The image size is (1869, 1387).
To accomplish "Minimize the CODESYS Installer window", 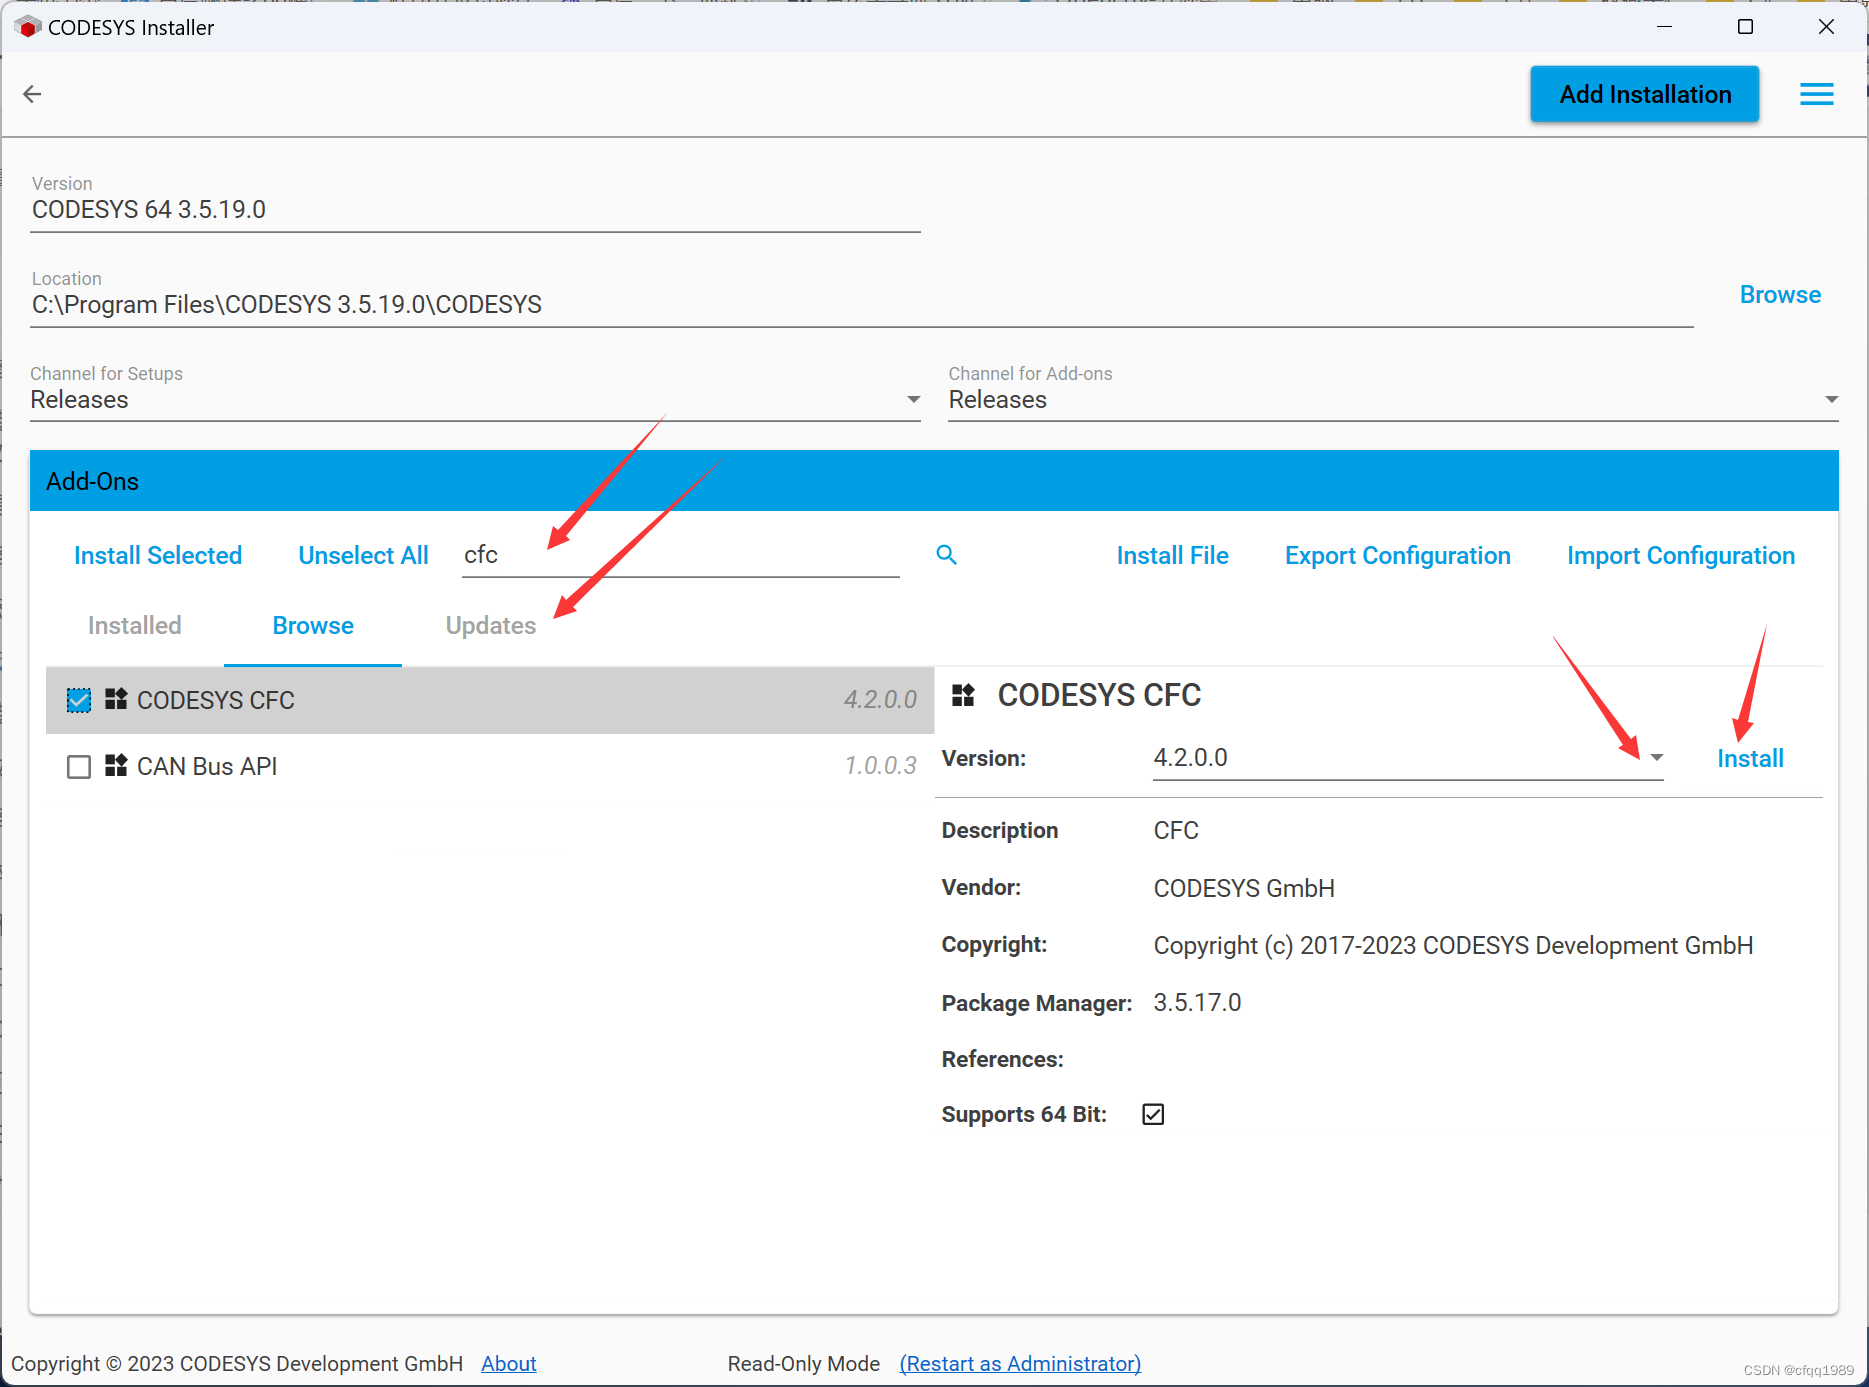I will coord(1664,27).
